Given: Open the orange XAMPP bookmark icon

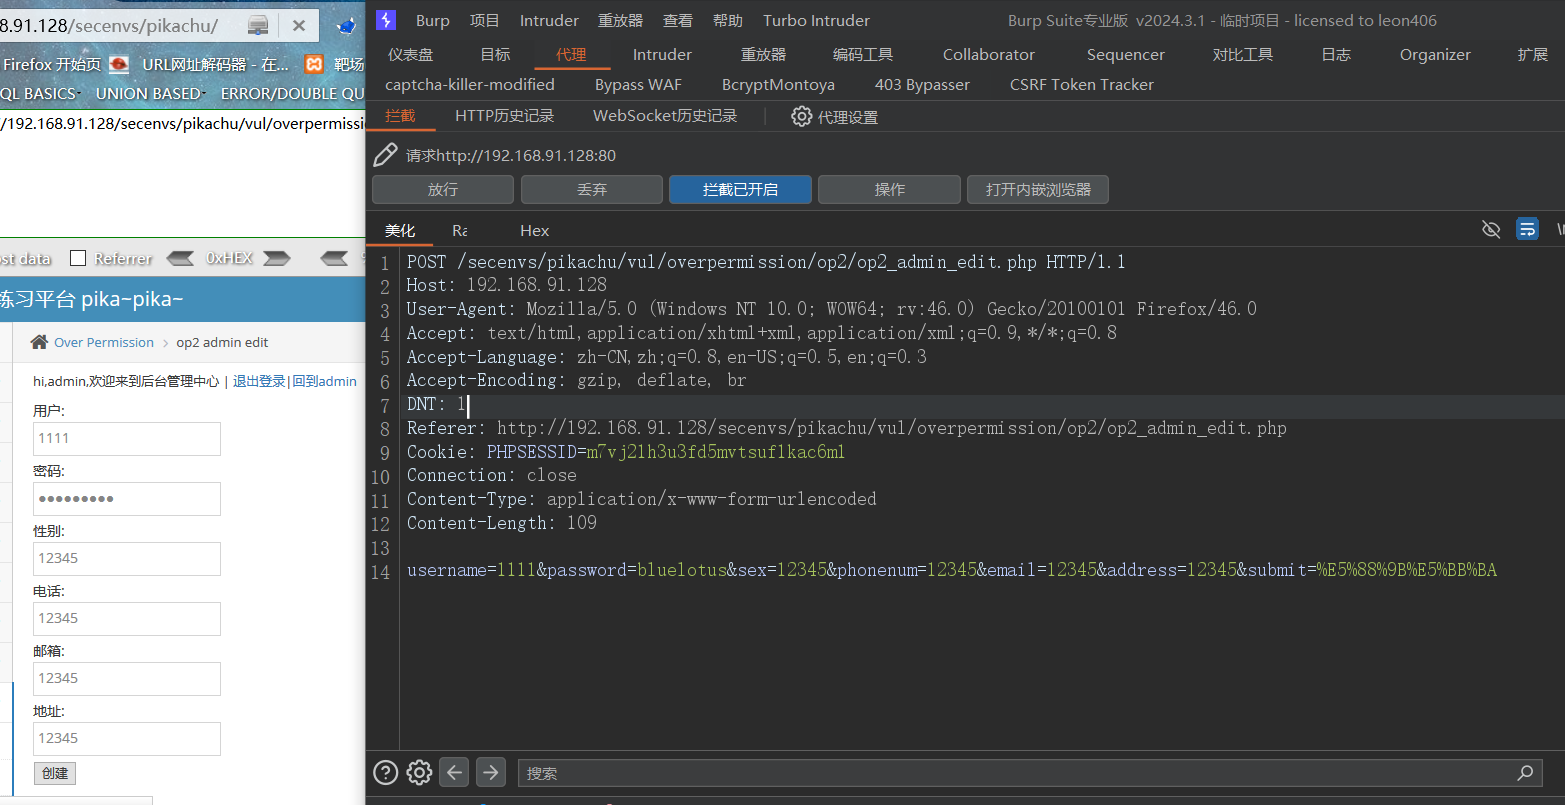Looking at the screenshot, I should 314,64.
